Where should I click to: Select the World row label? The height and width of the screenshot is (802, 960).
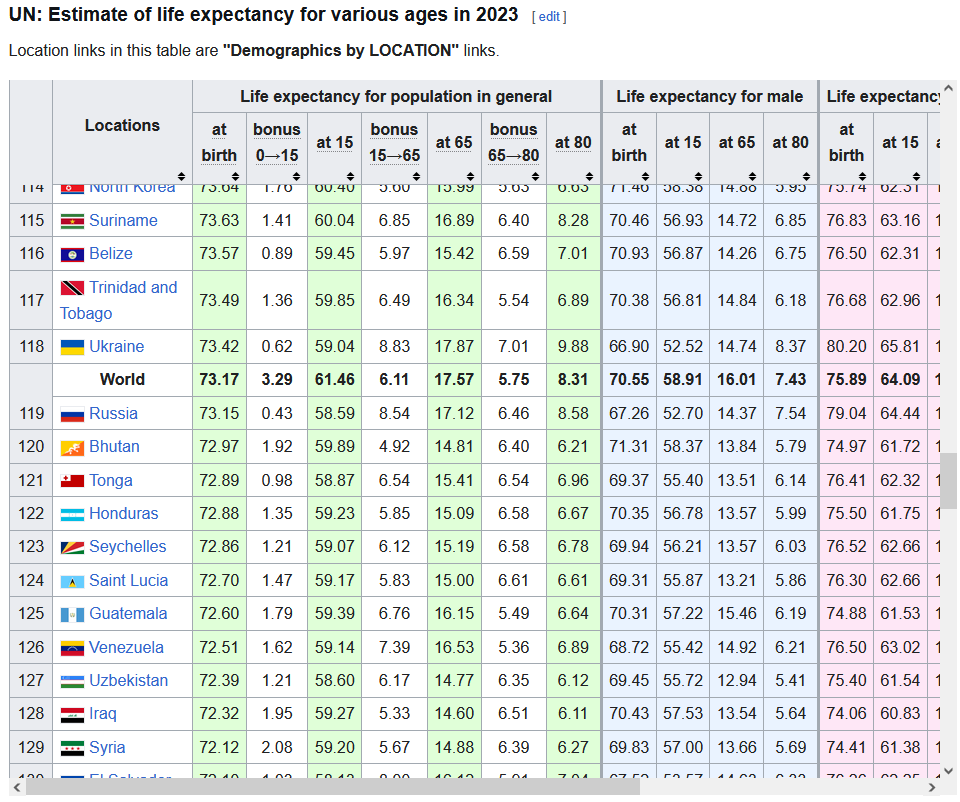(x=122, y=380)
